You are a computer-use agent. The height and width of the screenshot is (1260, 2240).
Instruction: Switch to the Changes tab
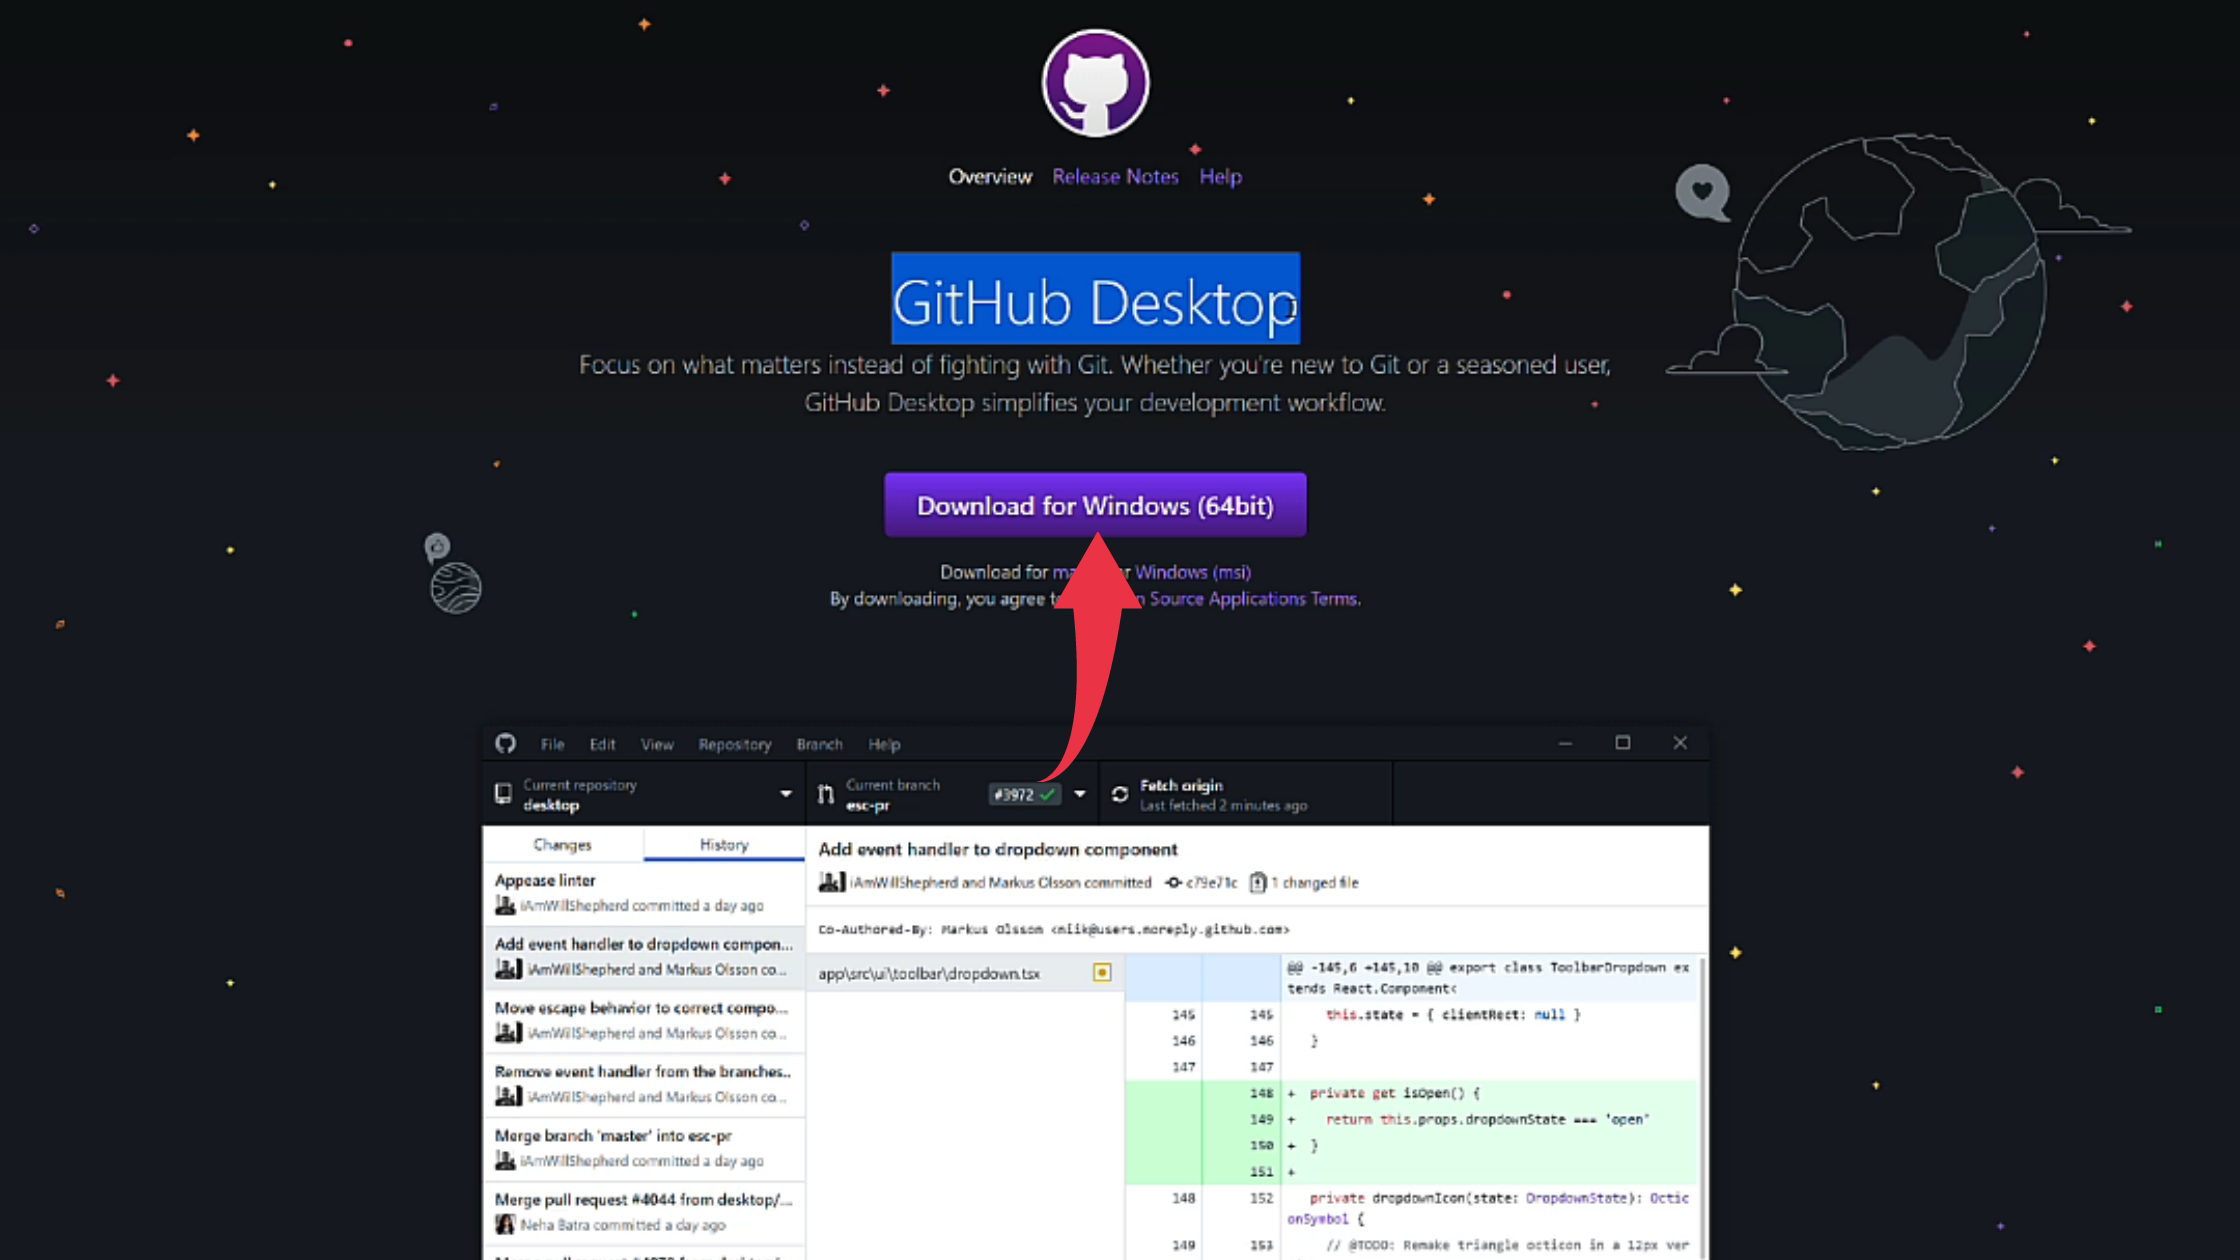[x=563, y=844]
